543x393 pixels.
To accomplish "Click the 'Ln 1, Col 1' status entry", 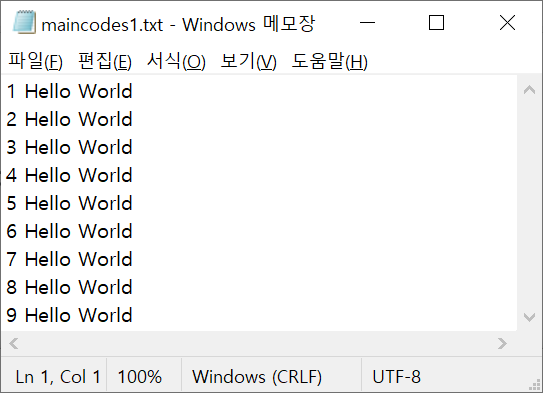I will pyautogui.click(x=58, y=377).
